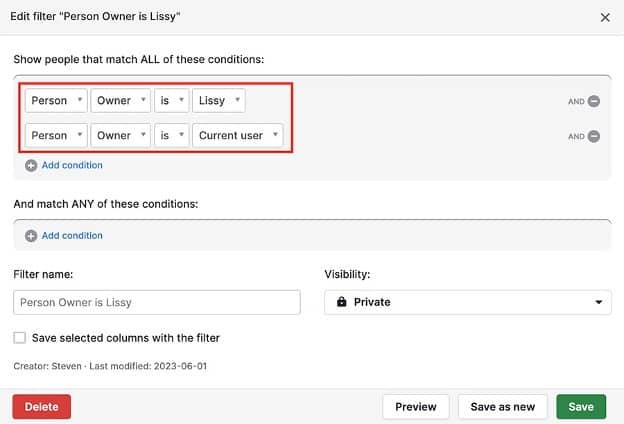624x424 pixels.
Task: Open Owner field dropdown in second condition
Action: pyautogui.click(x=120, y=136)
